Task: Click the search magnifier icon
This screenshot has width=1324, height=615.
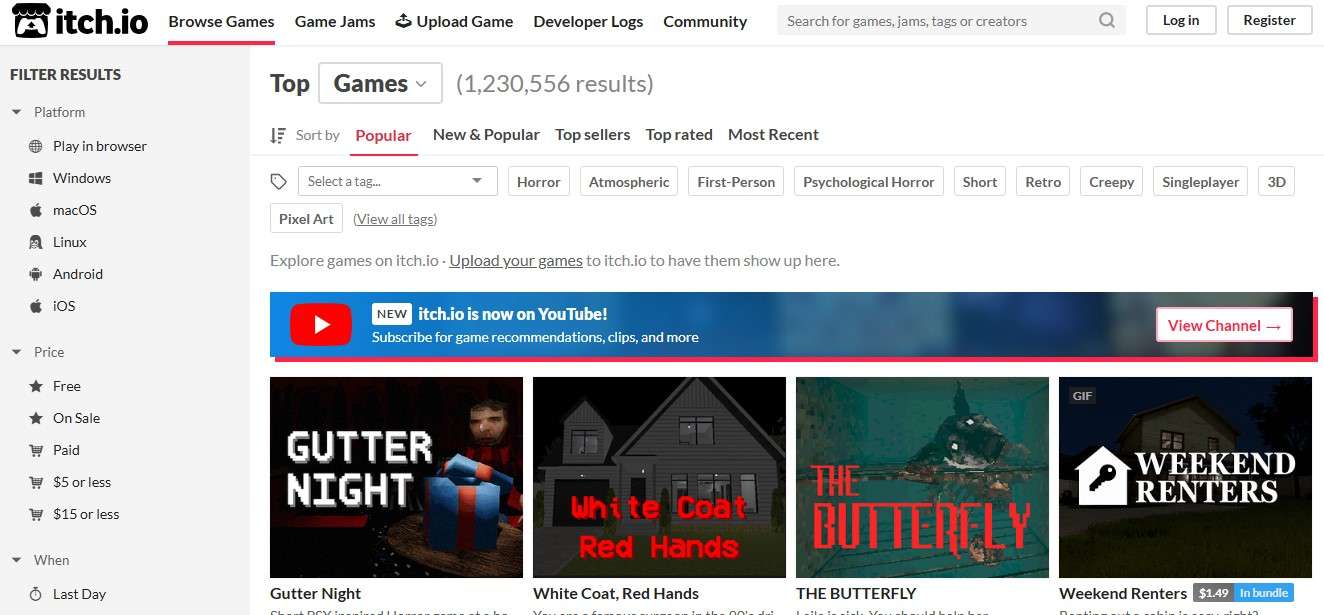Action: tap(1106, 20)
